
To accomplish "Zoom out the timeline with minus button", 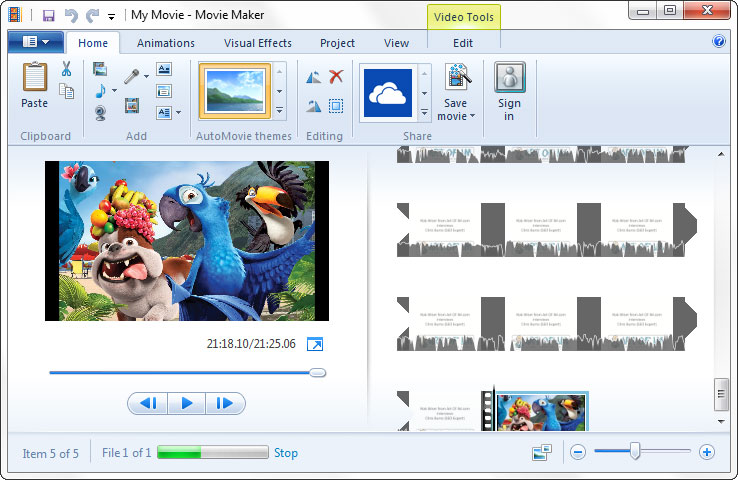I will tap(578, 452).
